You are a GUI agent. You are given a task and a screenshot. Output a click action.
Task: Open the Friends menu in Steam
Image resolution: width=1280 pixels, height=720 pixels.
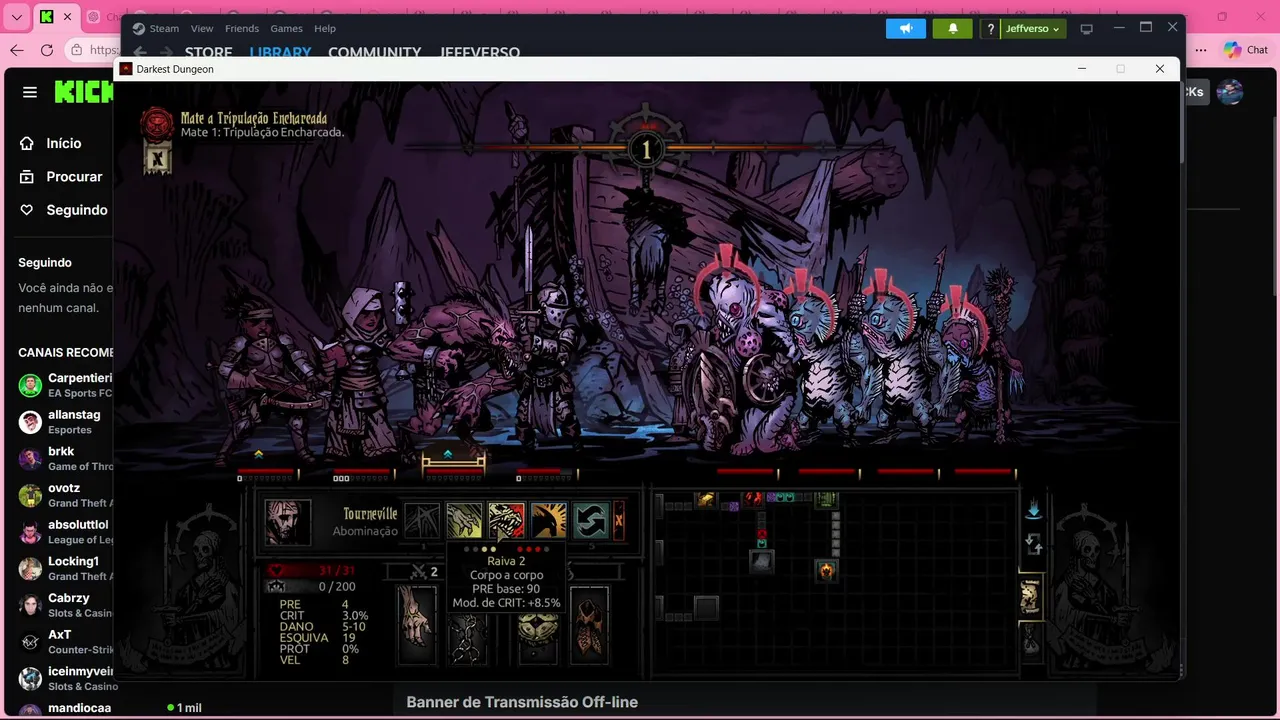pyautogui.click(x=242, y=28)
